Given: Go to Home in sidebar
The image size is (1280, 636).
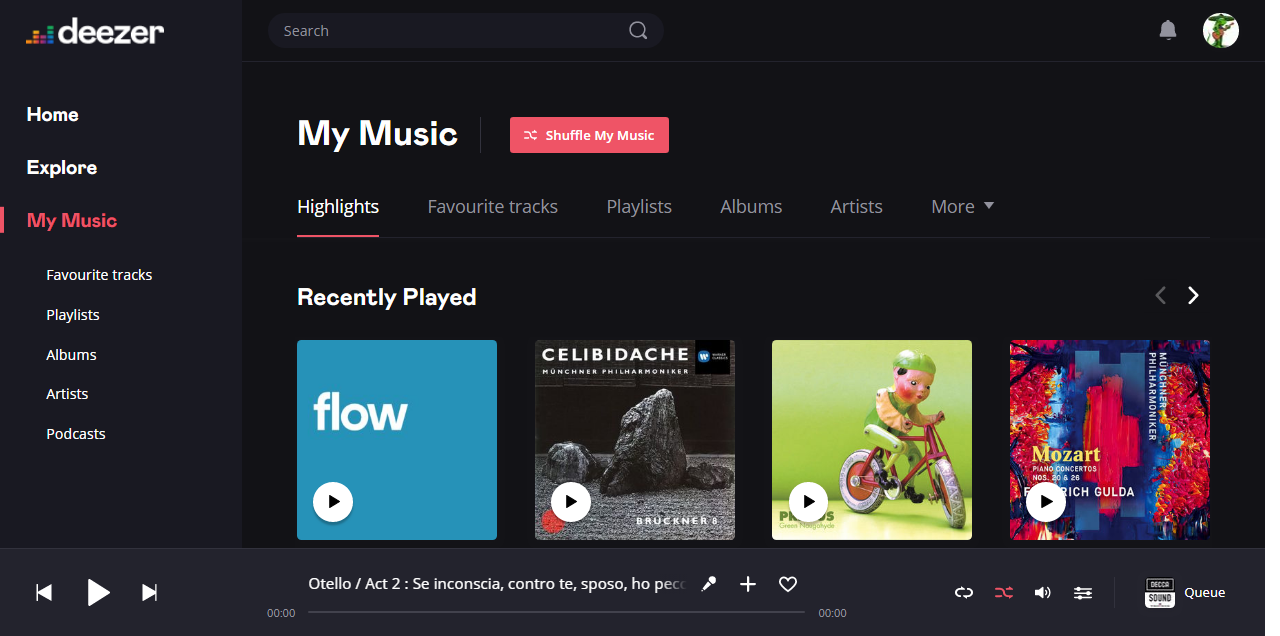Looking at the screenshot, I should [53, 115].
